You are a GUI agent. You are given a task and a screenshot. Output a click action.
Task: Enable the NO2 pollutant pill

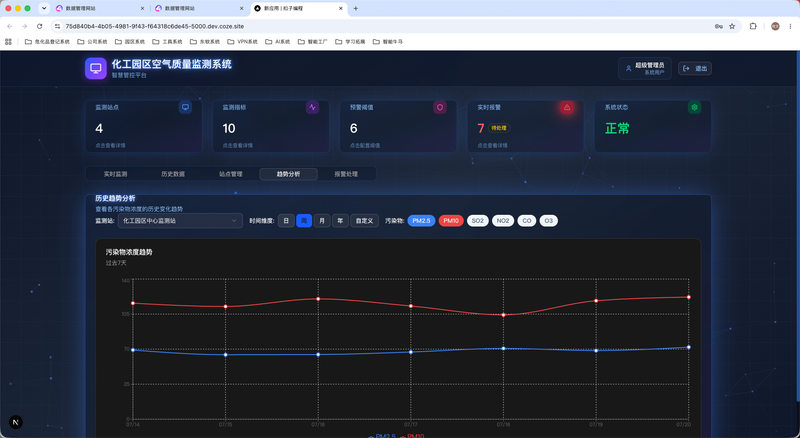click(x=503, y=221)
